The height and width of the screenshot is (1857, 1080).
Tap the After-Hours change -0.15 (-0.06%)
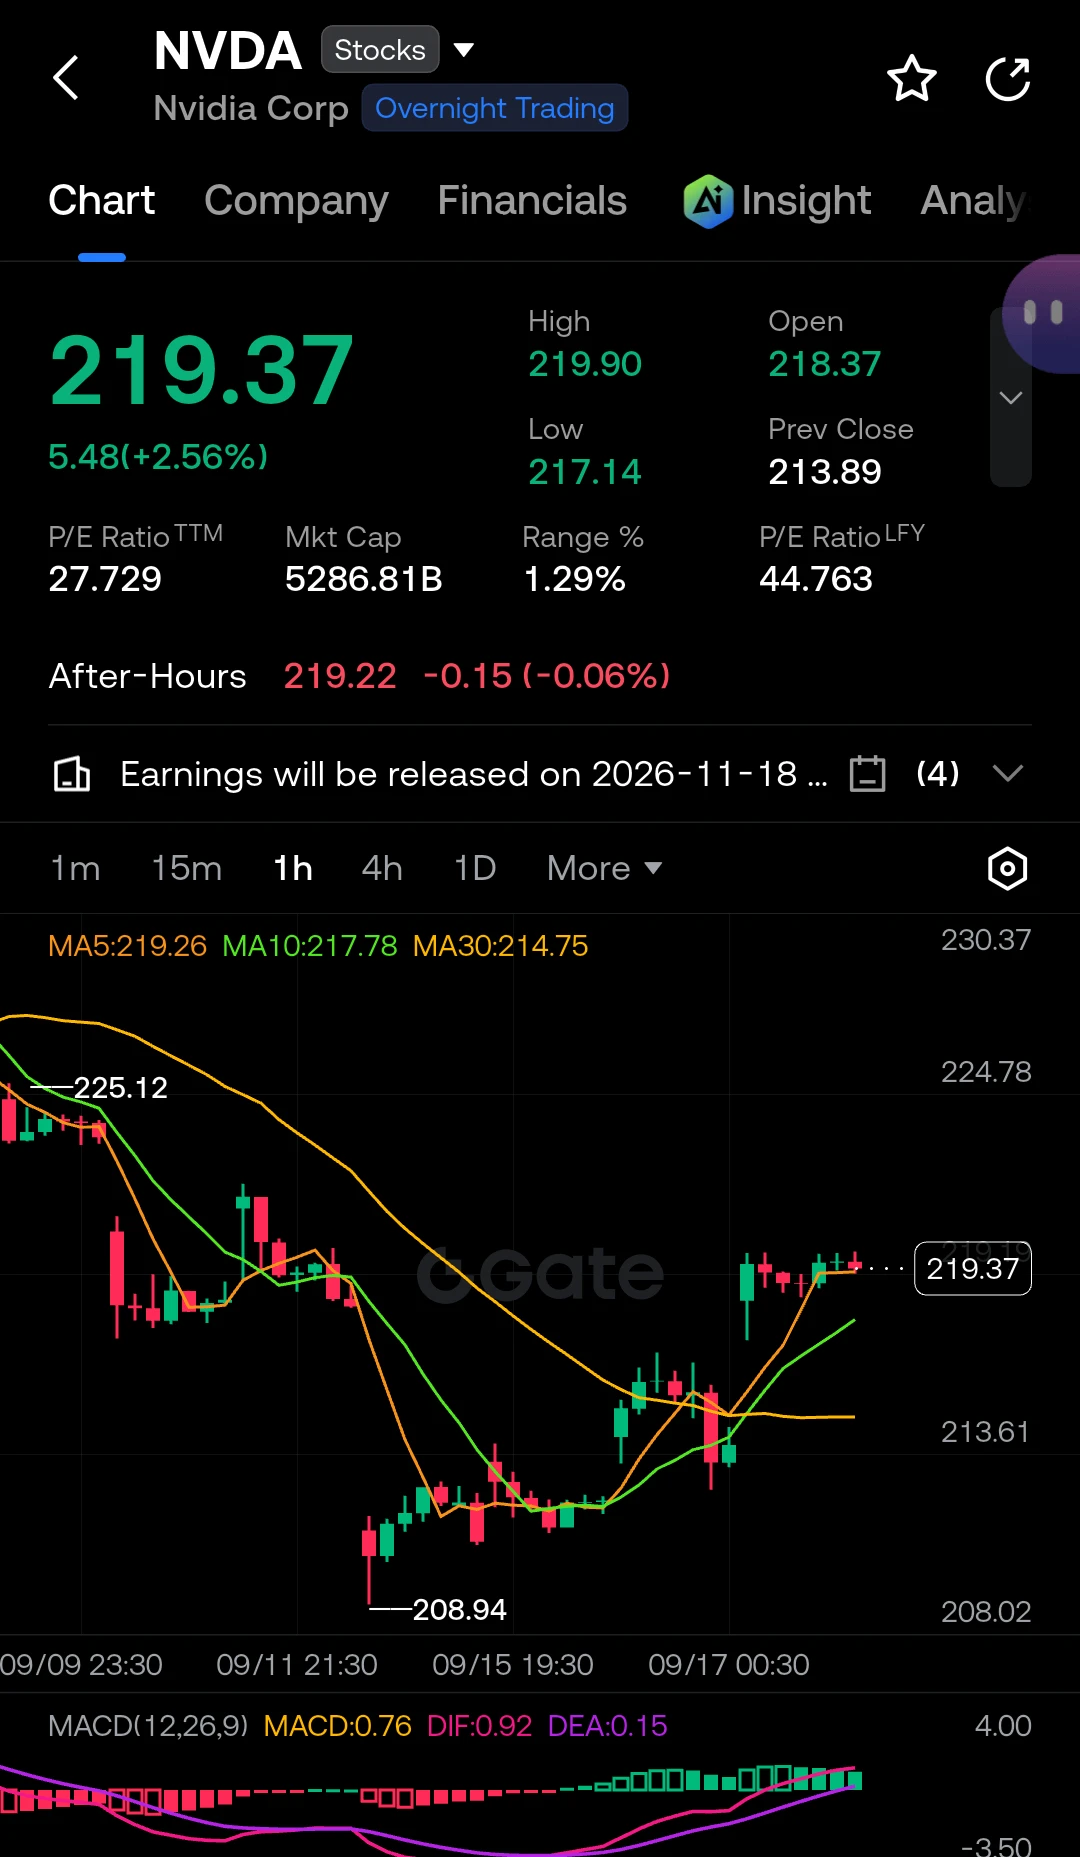[546, 676]
